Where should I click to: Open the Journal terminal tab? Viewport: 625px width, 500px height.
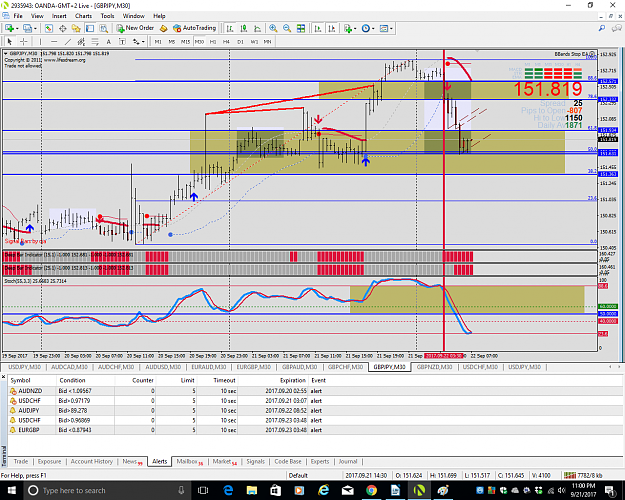[x=348, y=461]
